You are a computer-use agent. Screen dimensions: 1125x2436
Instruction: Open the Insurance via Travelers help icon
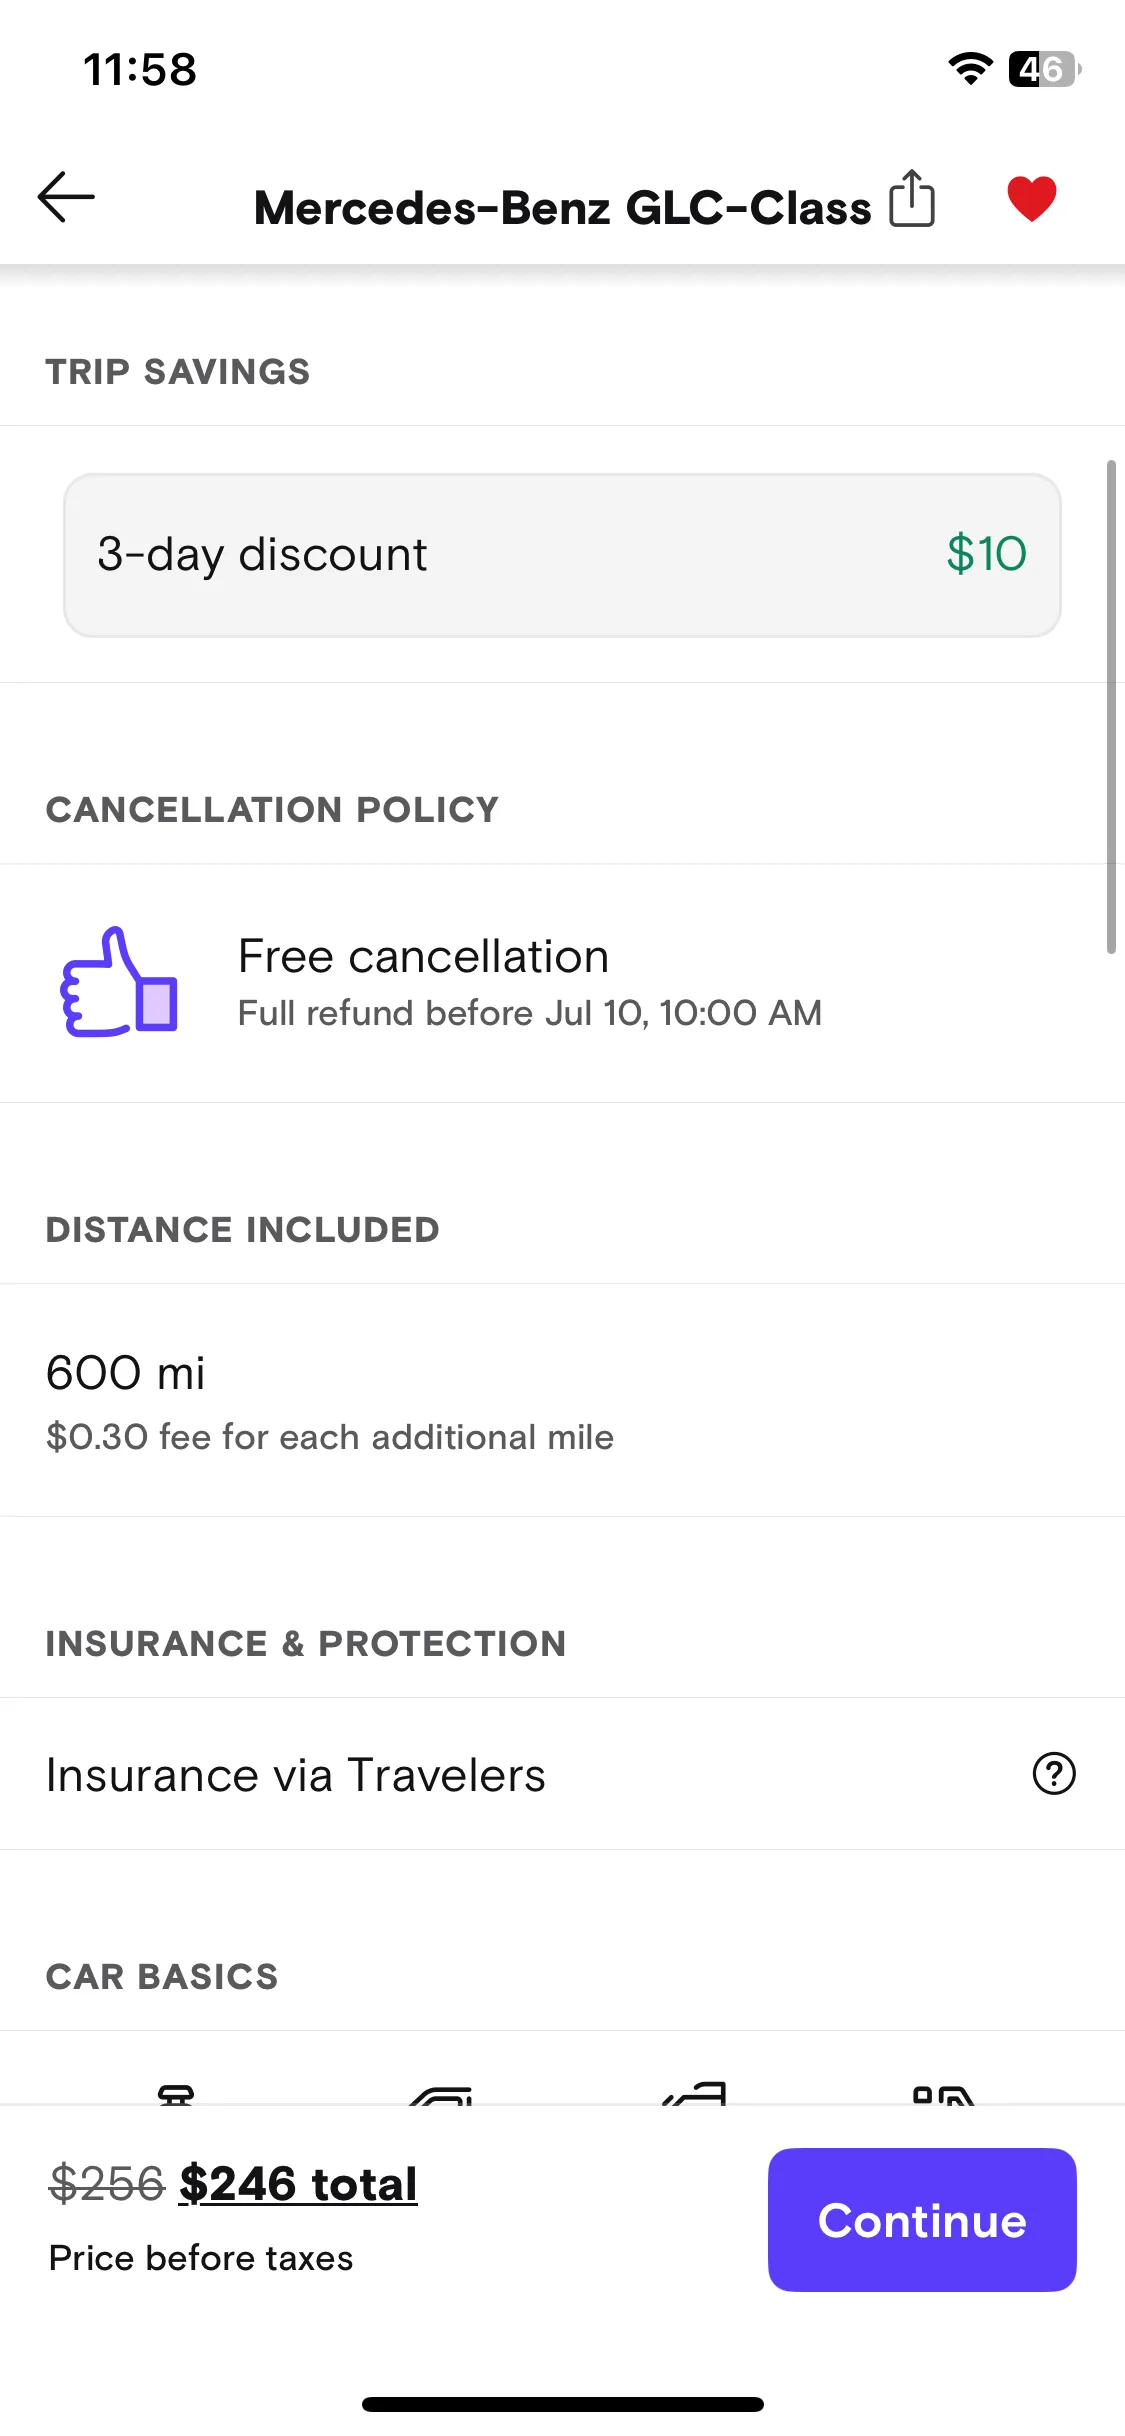point(1053,1774)
